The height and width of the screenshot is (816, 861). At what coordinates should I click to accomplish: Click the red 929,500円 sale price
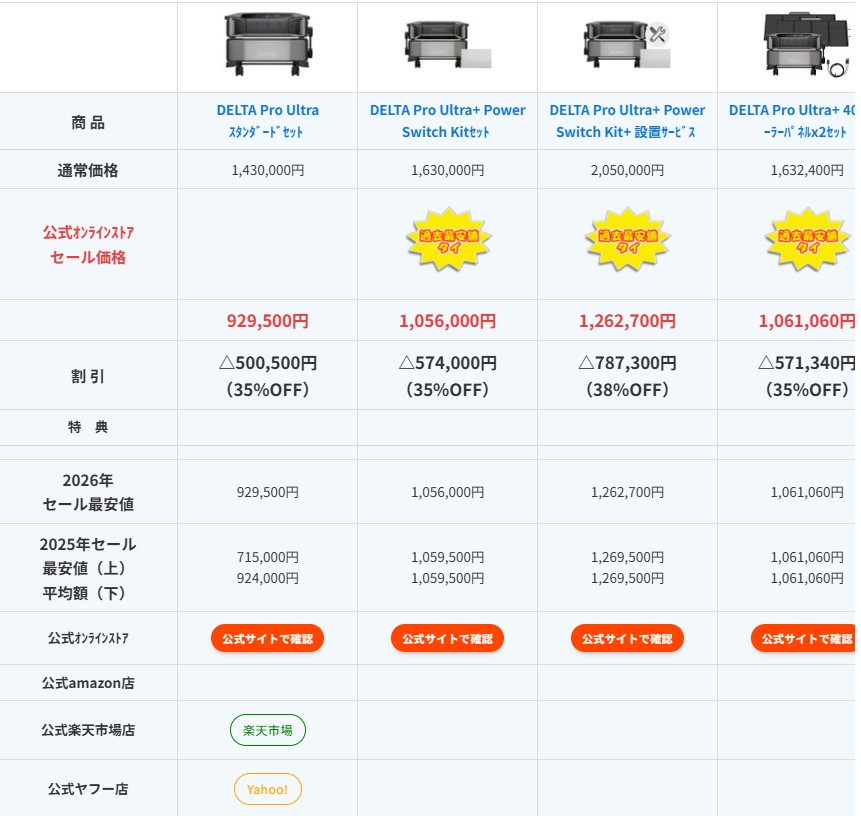(267, 321)
